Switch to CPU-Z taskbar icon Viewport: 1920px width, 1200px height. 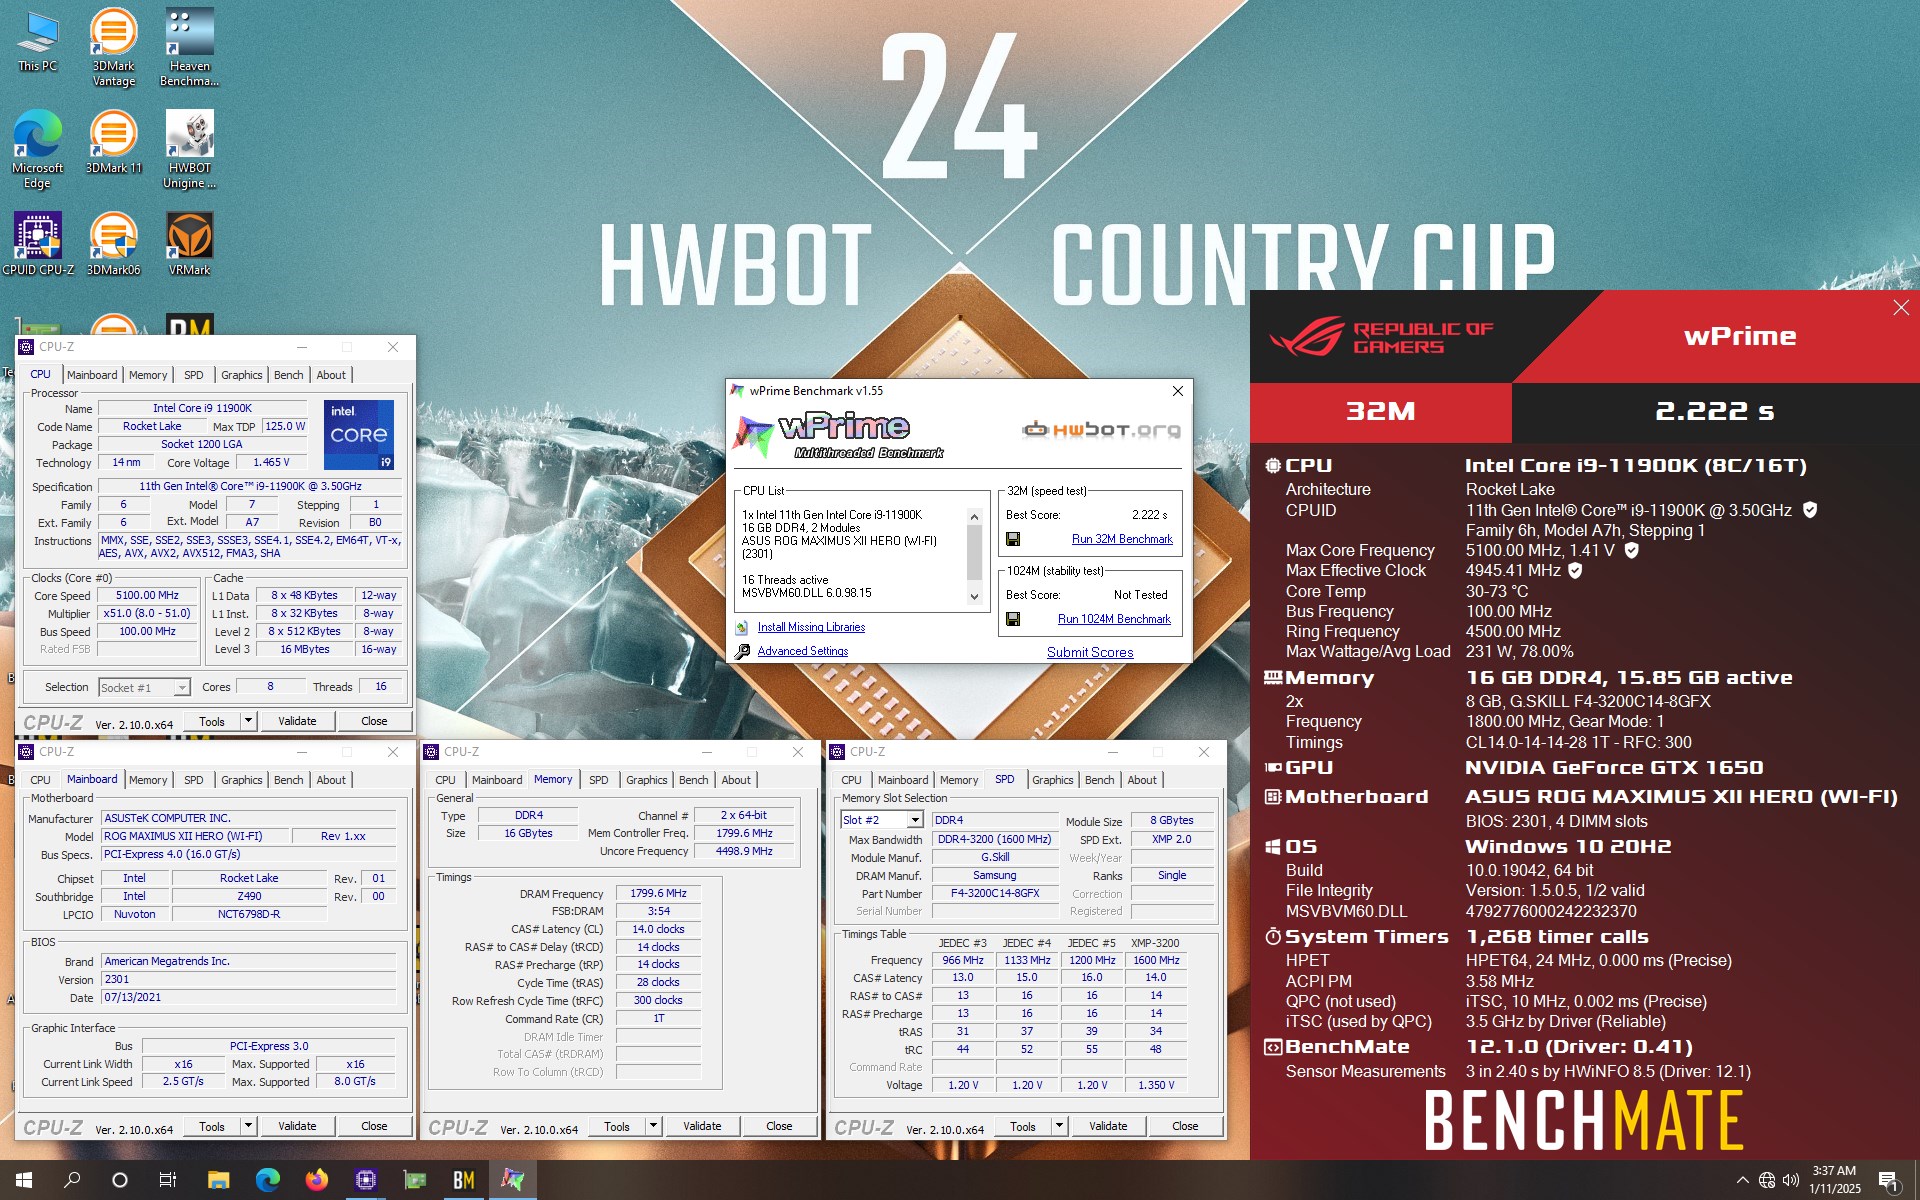click(366, 1180)
